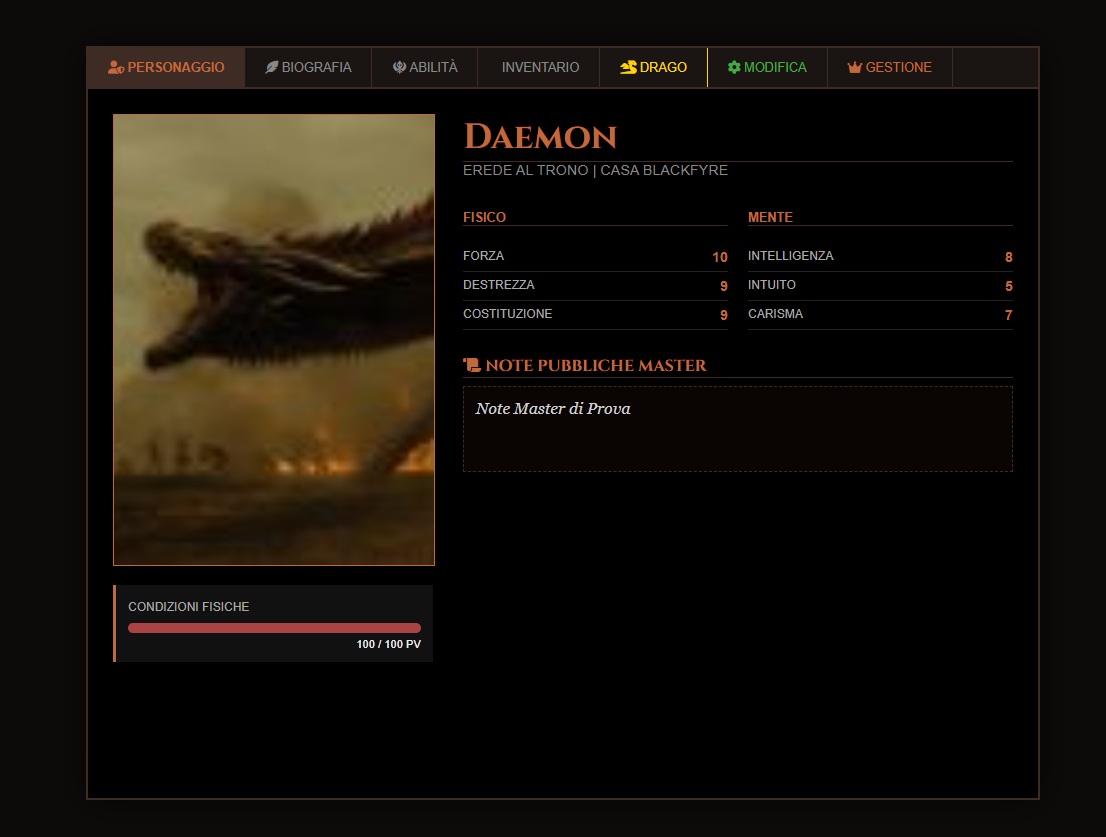Open the Gestione tab
The height and width of the screenshot is (837, 1106).
[889, 68]
